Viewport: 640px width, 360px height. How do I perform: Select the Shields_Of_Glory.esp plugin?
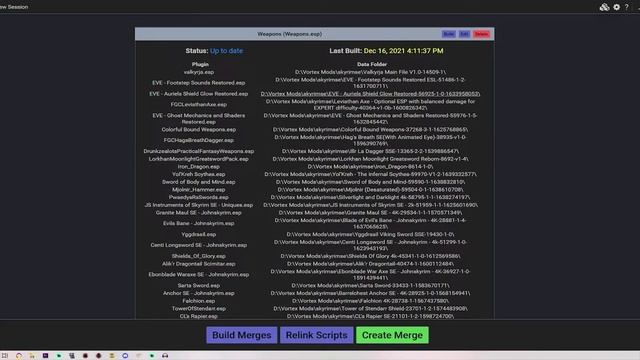[x=199, y=256]
